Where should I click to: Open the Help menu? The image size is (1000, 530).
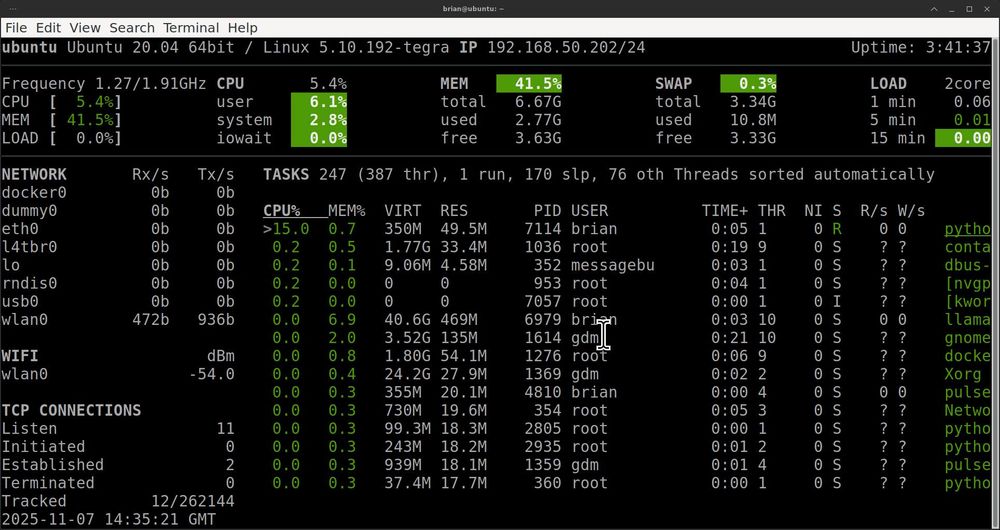242,28
